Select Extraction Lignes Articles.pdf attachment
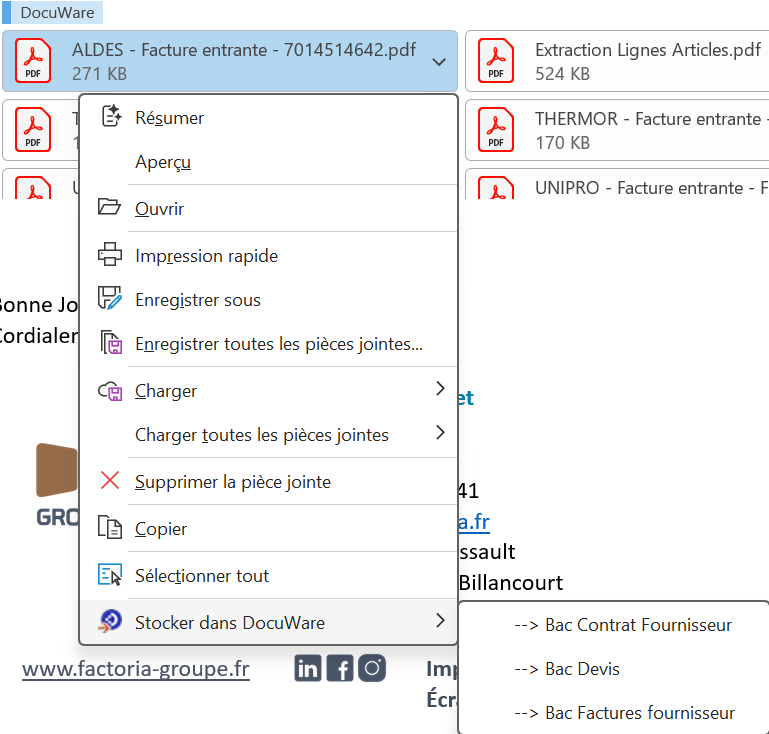769x734 pixels. pos(617,61)
